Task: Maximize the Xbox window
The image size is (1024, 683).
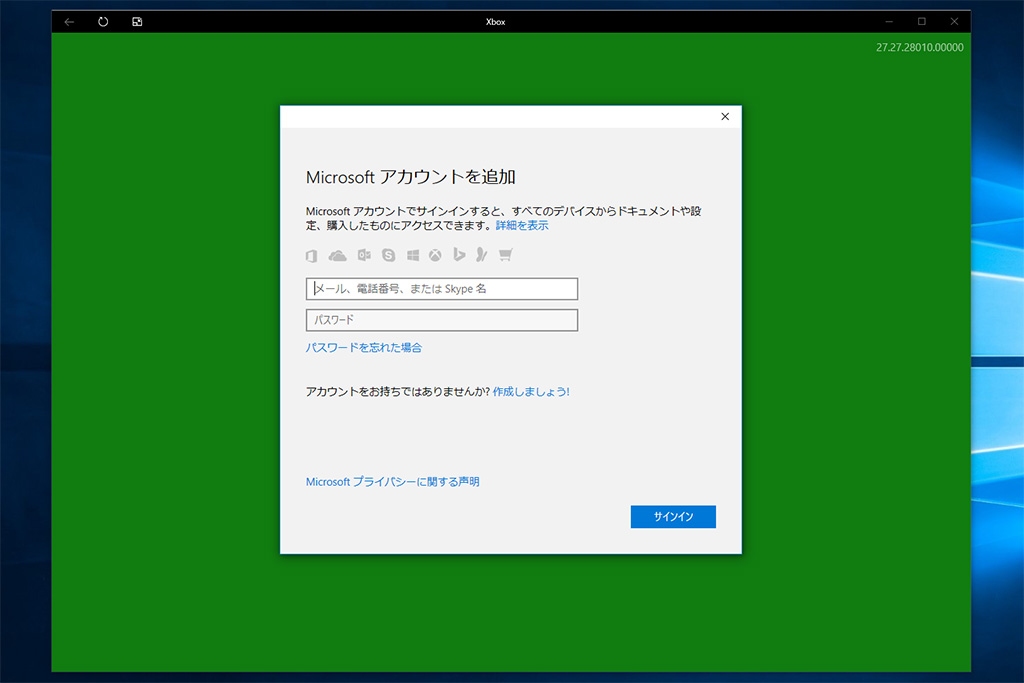Action: click(921, 22)
